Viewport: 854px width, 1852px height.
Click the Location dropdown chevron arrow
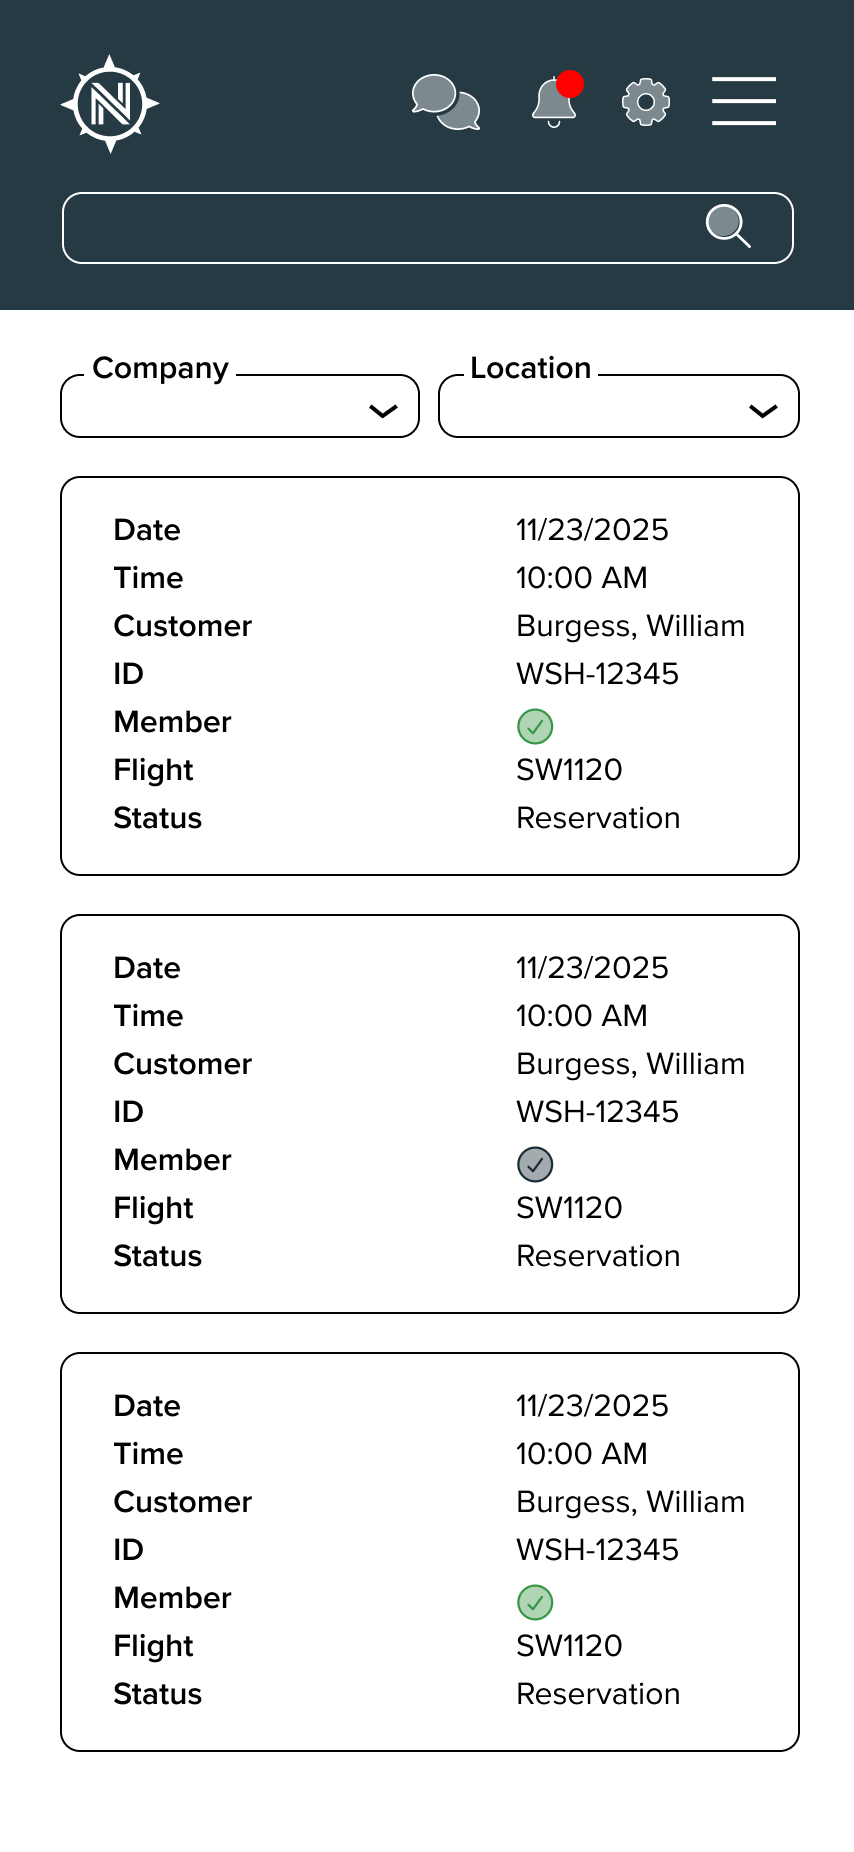pos(763,411)
